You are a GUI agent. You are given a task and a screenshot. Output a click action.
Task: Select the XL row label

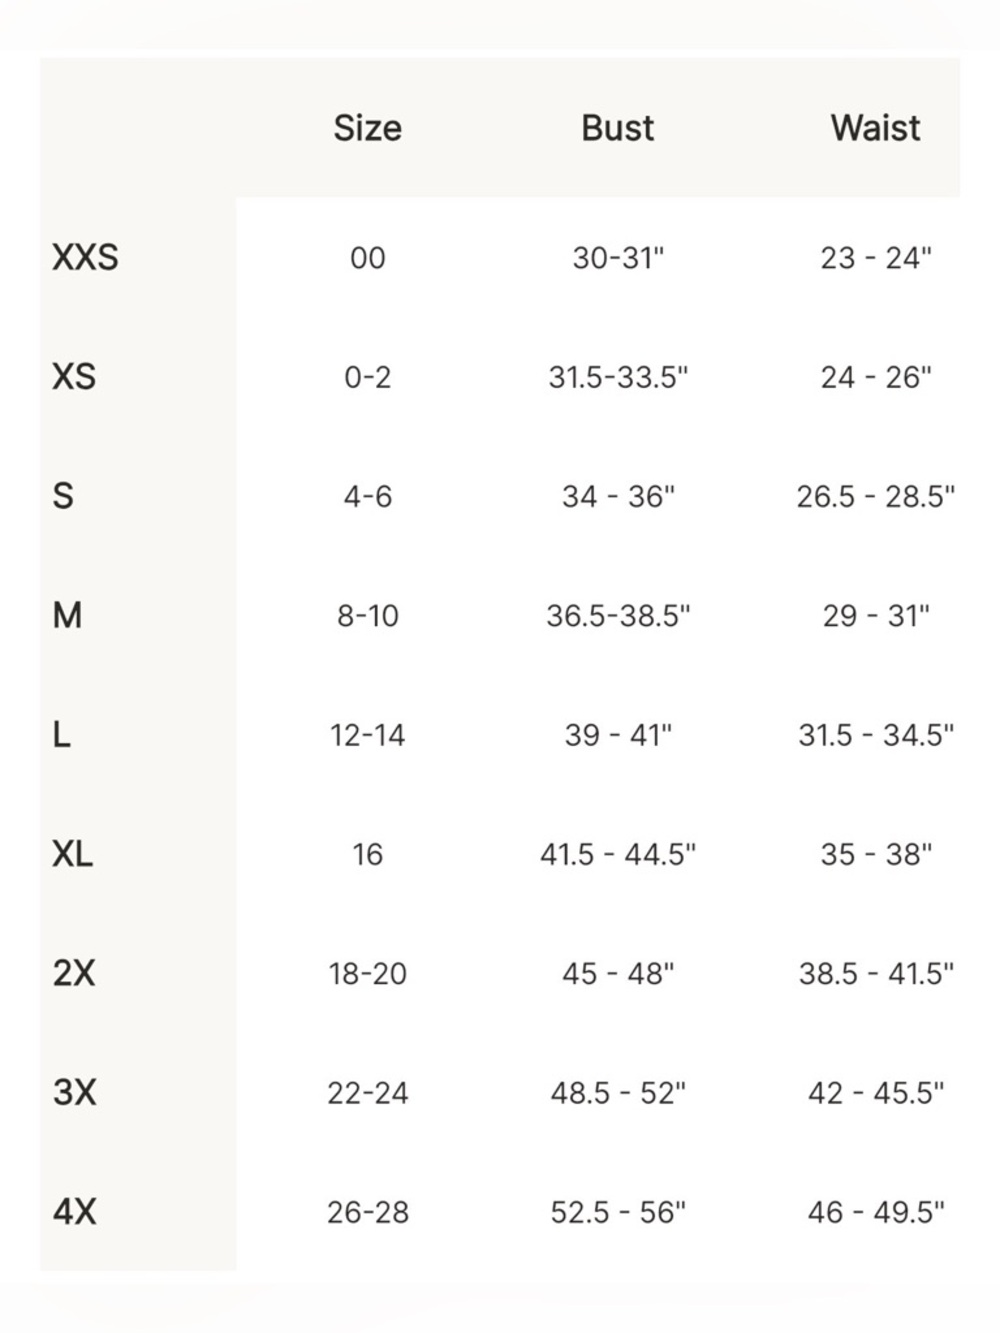(x=72, y=854)
